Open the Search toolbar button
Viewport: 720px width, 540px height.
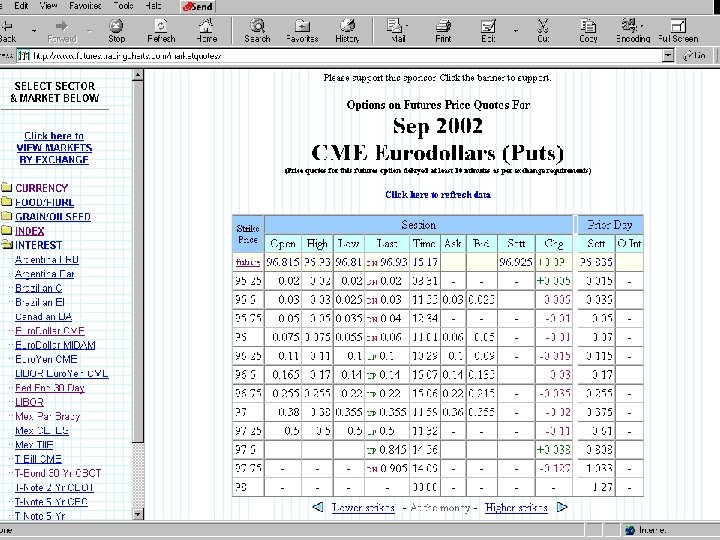(x=257, y=31)
